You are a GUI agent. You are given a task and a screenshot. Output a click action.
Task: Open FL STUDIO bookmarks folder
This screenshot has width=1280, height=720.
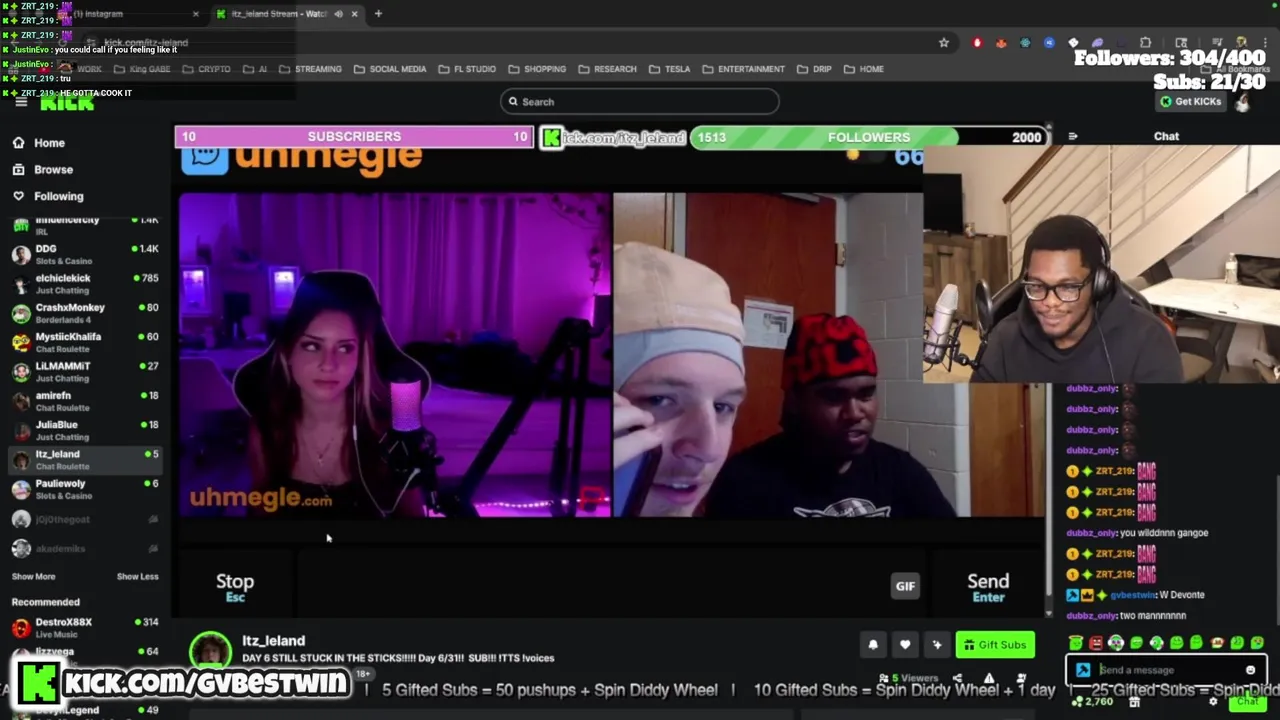pos(467,69)
